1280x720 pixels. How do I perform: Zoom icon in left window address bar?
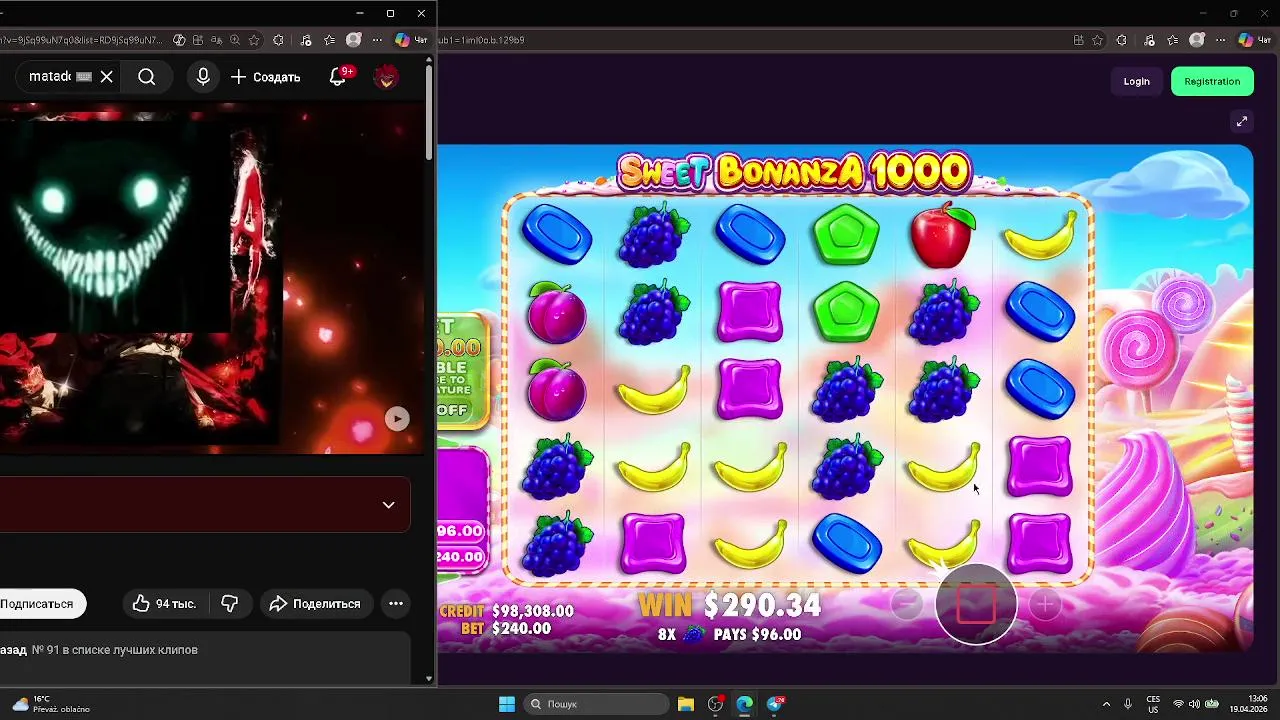[235, 40]
